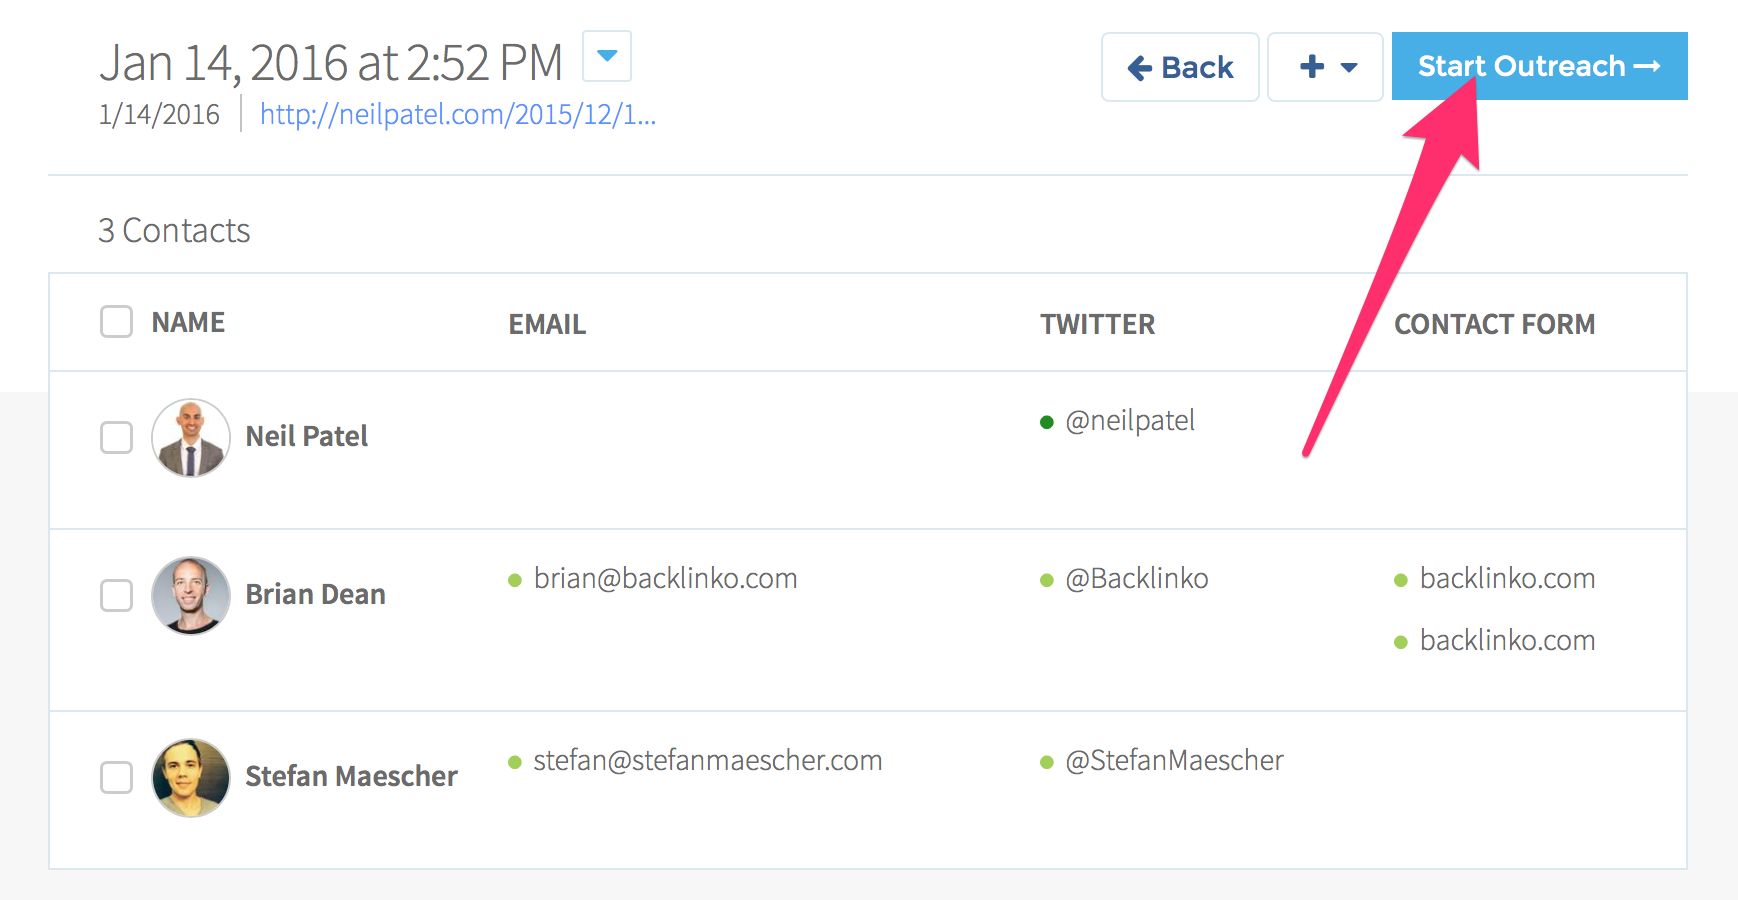1738x900 pixels.
Task: Open the @Backlinko Twitter handle
Action: click(x=1137, y=578)
